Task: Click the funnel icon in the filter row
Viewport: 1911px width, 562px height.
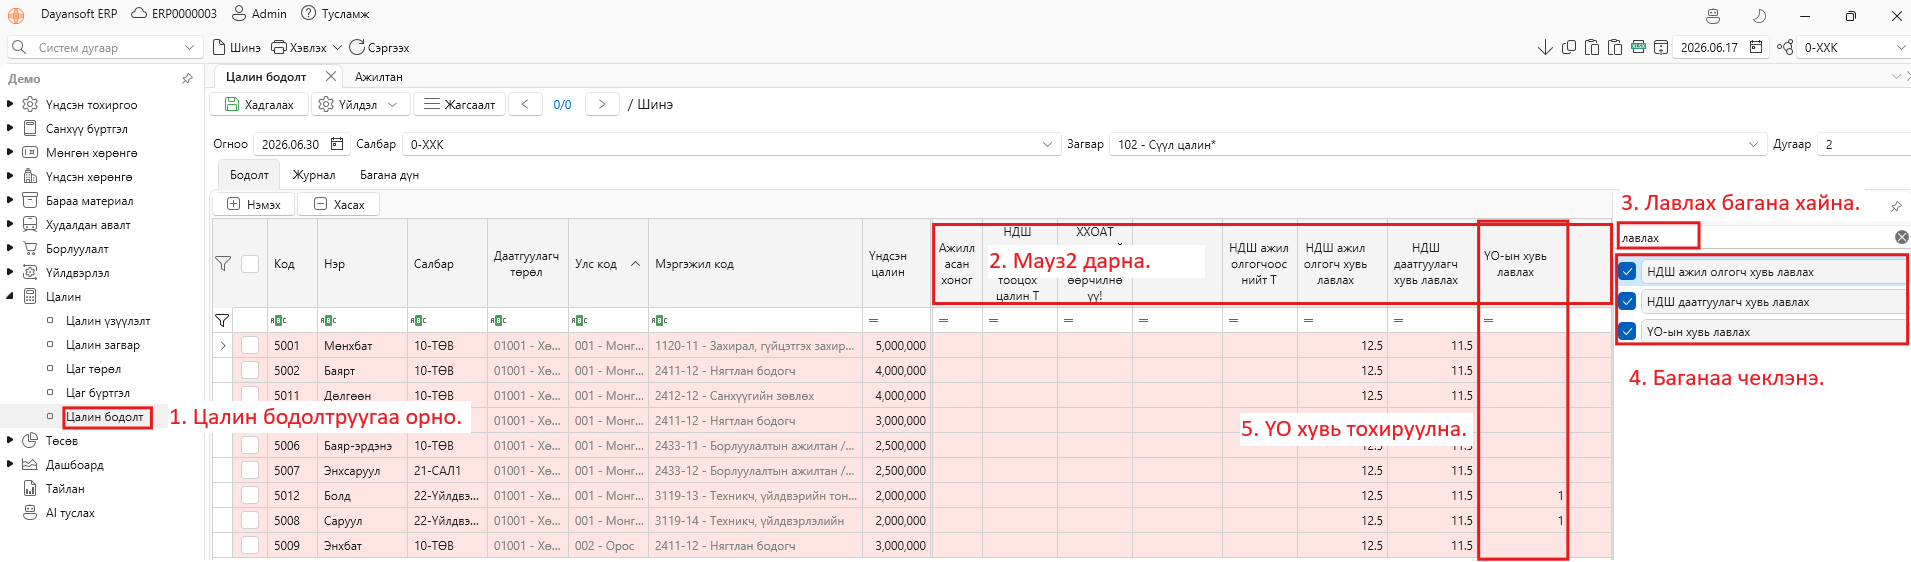Action: click(222, 320)
